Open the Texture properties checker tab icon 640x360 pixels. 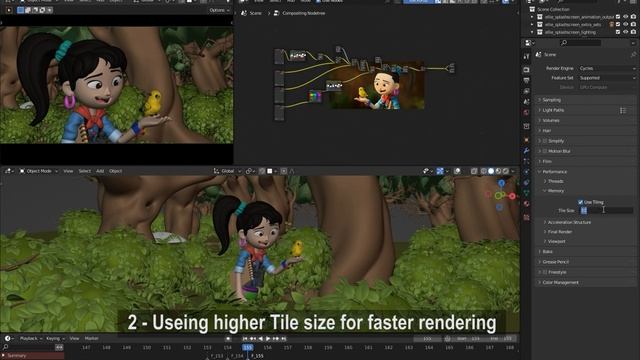[527, 217]
